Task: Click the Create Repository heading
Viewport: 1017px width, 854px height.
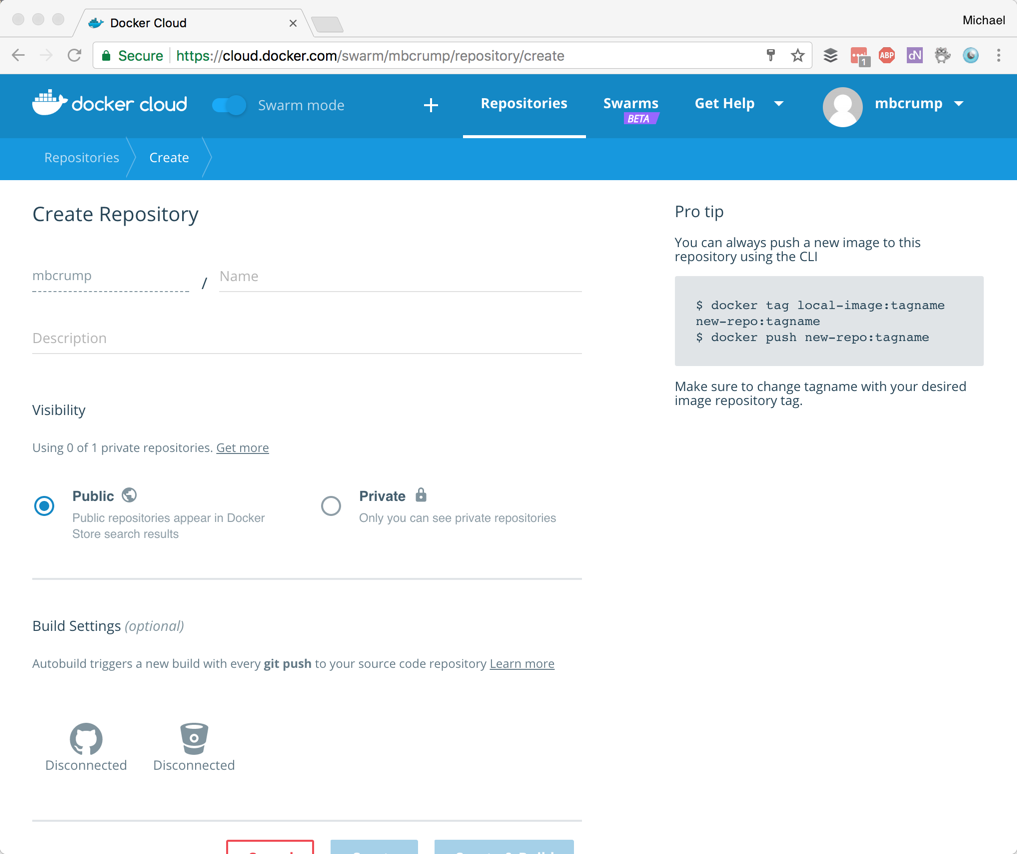Action: tap(115, 215)
